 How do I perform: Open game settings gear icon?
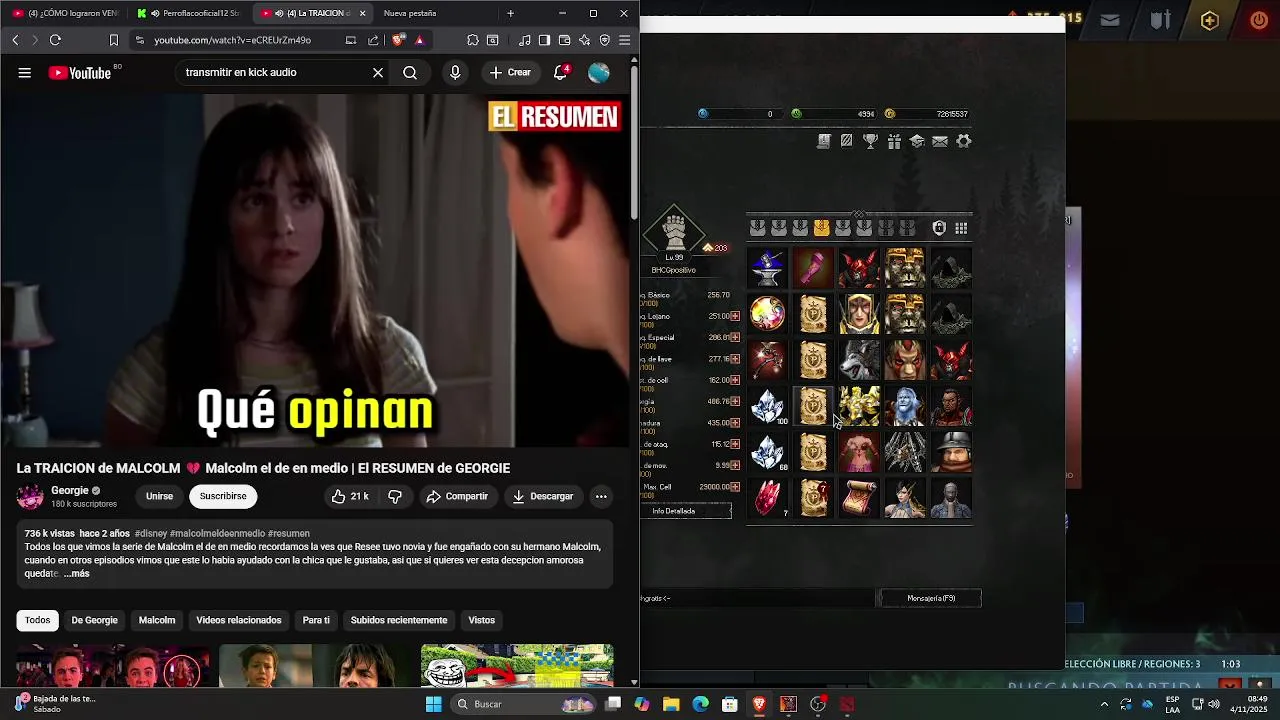coord(964,142)
